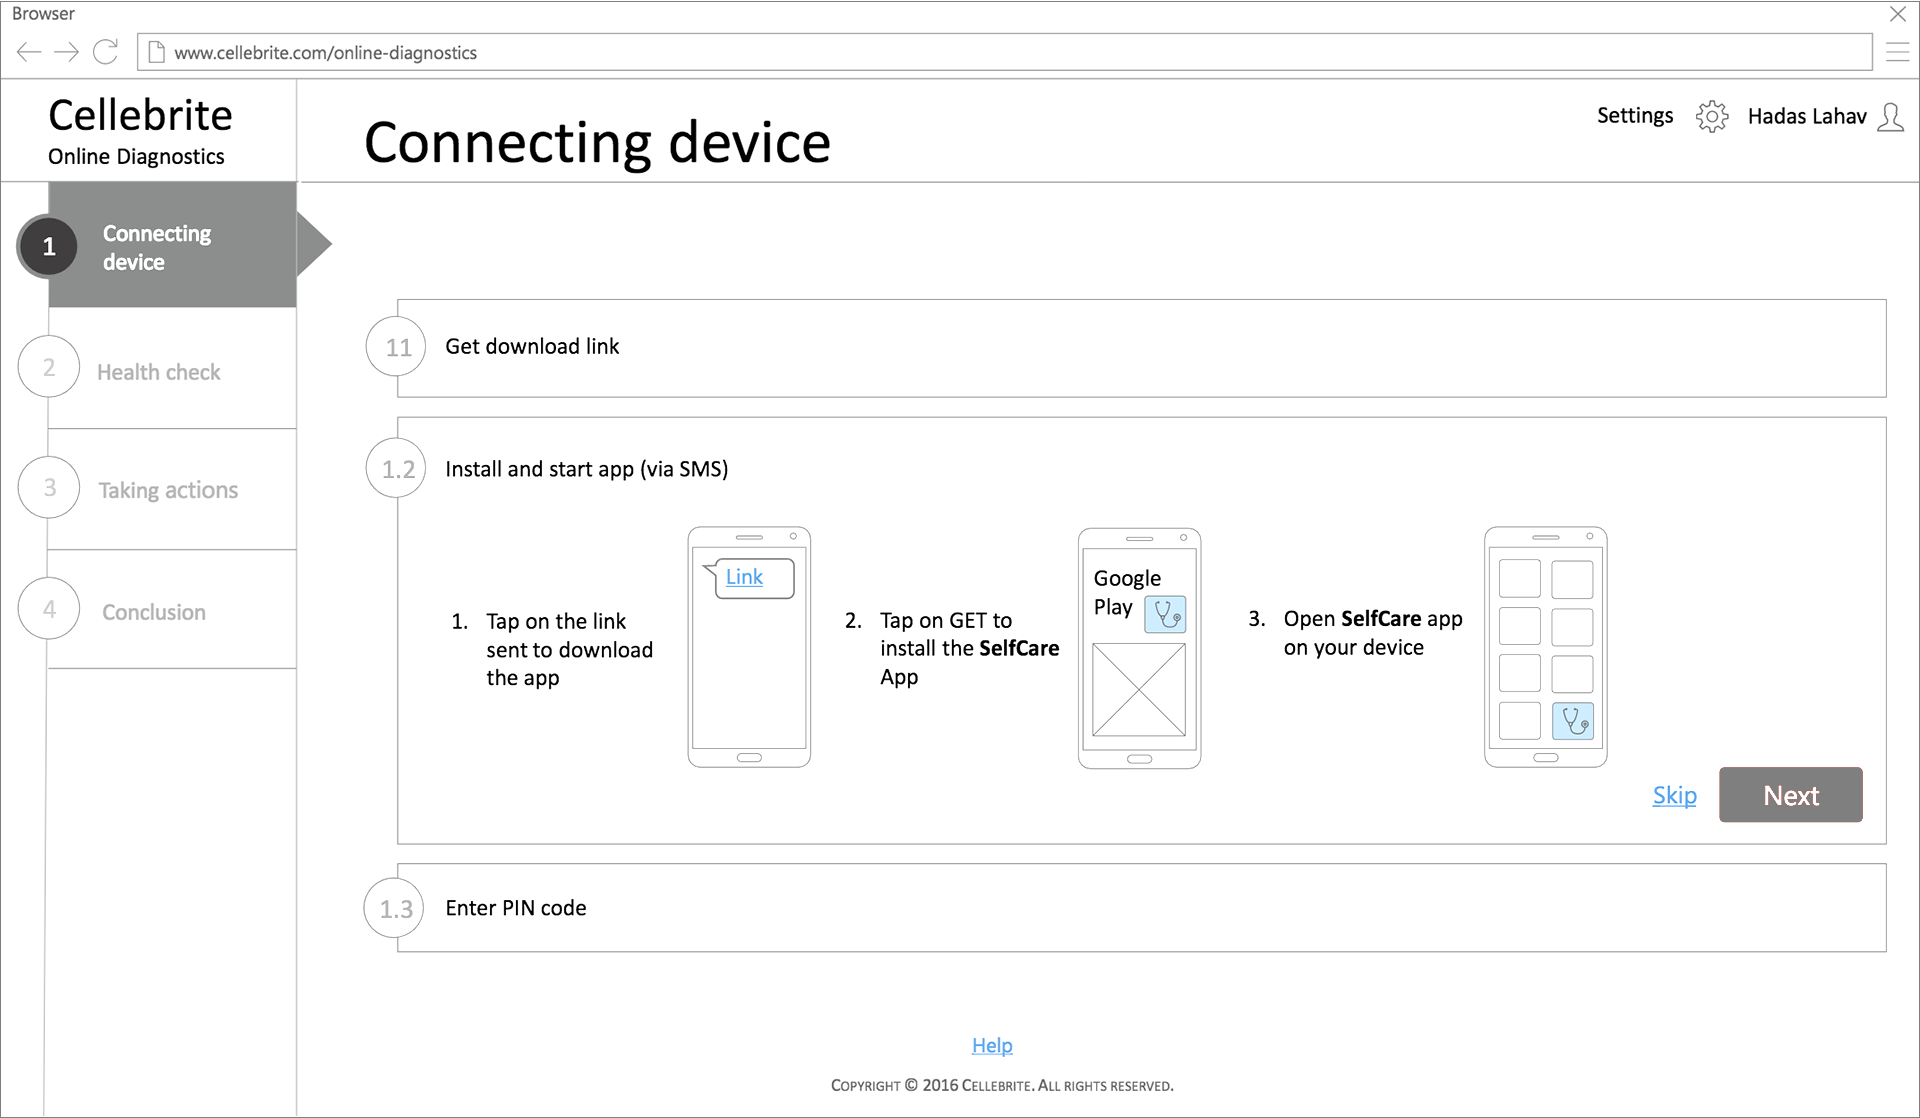Click the Settings label

coord(1634,116)
